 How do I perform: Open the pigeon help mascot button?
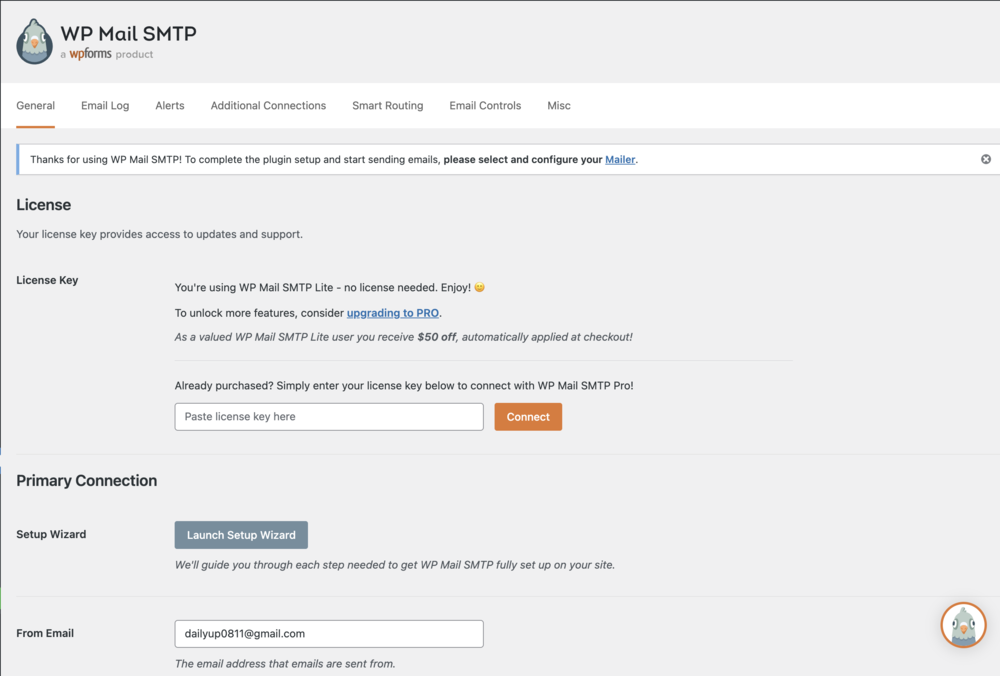pyautogui.click(x=963, y=625)
